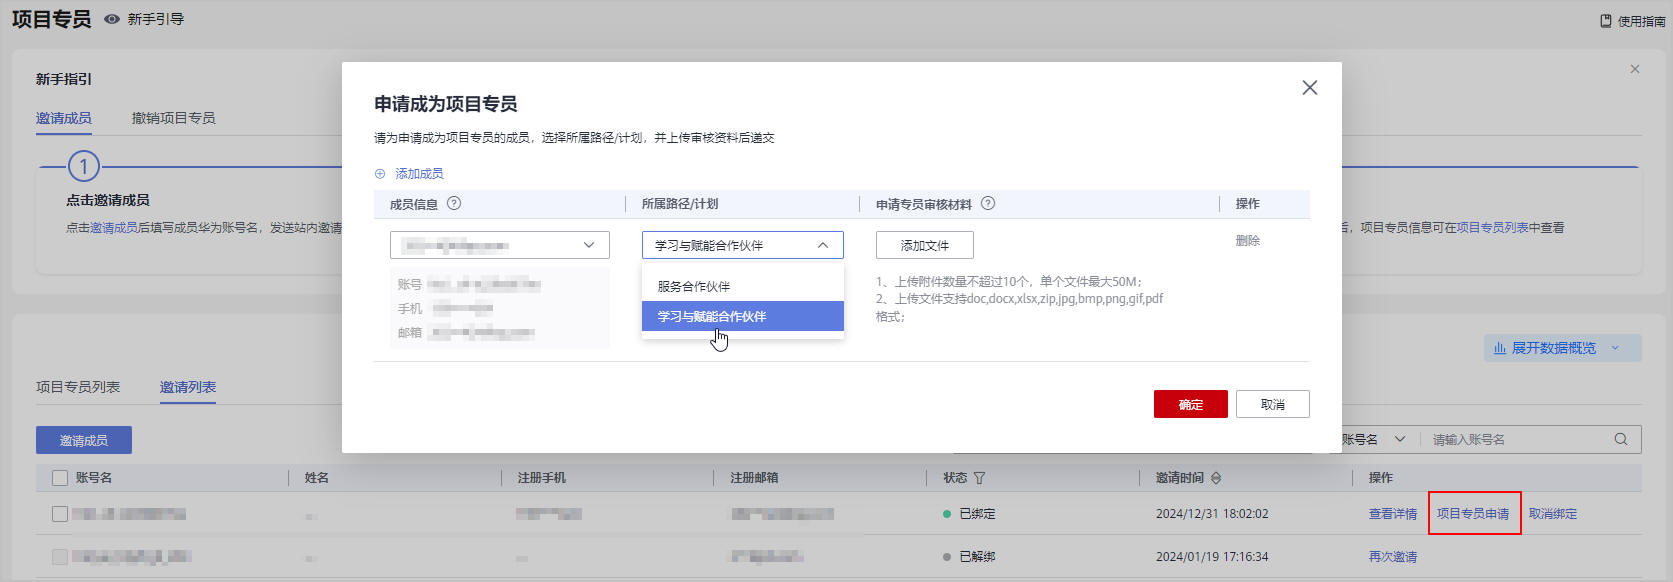Click the 添加文件 button
This screenshot has height=582, width=1673.
(924, 245)
